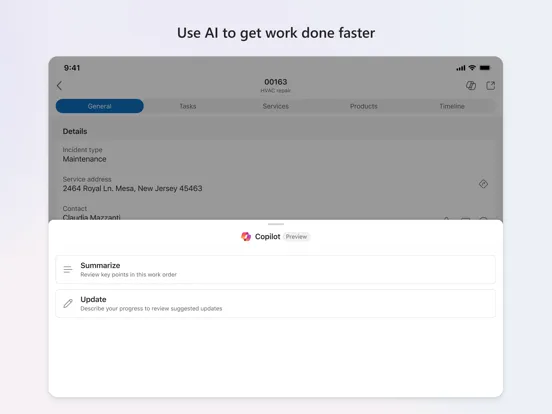
Task: Click the Update pencil icon
Action: pos(68,303)
